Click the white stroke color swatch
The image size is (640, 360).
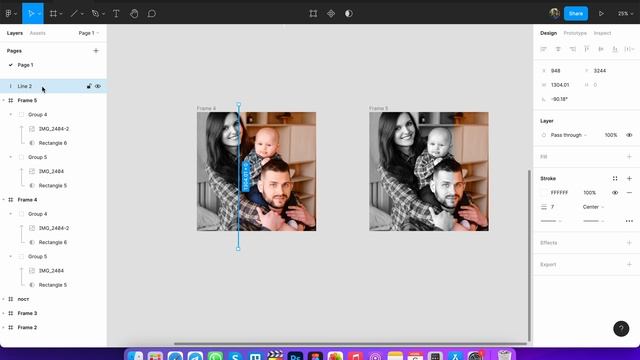[543, 193]
